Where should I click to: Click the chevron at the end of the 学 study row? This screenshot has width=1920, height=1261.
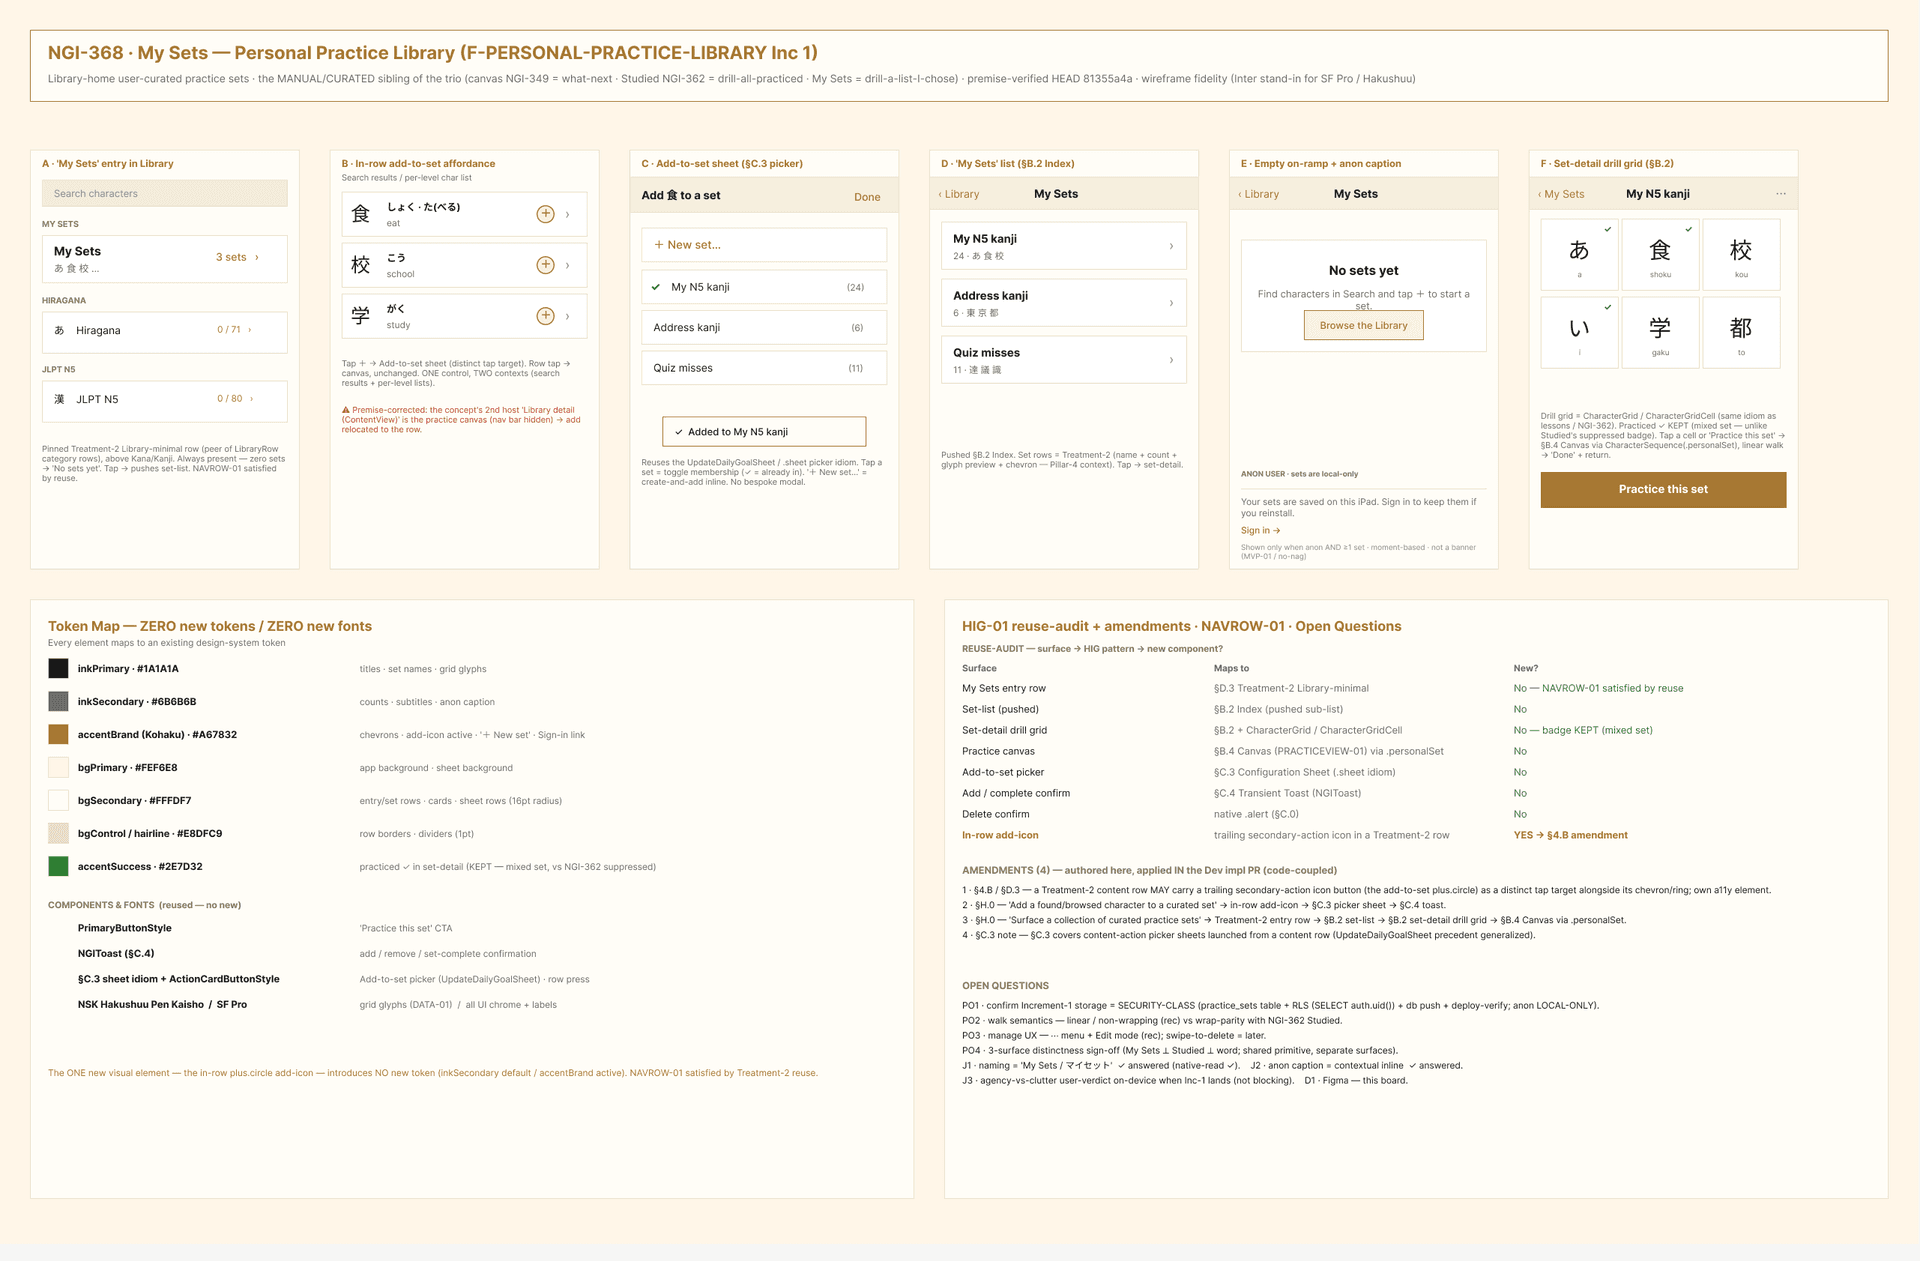click(x=568, y=316)
